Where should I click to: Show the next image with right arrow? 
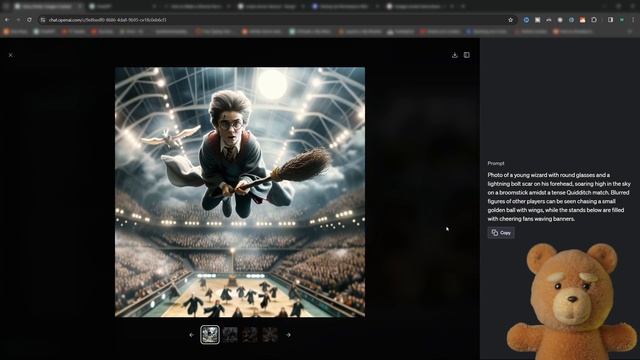(288, 335)
